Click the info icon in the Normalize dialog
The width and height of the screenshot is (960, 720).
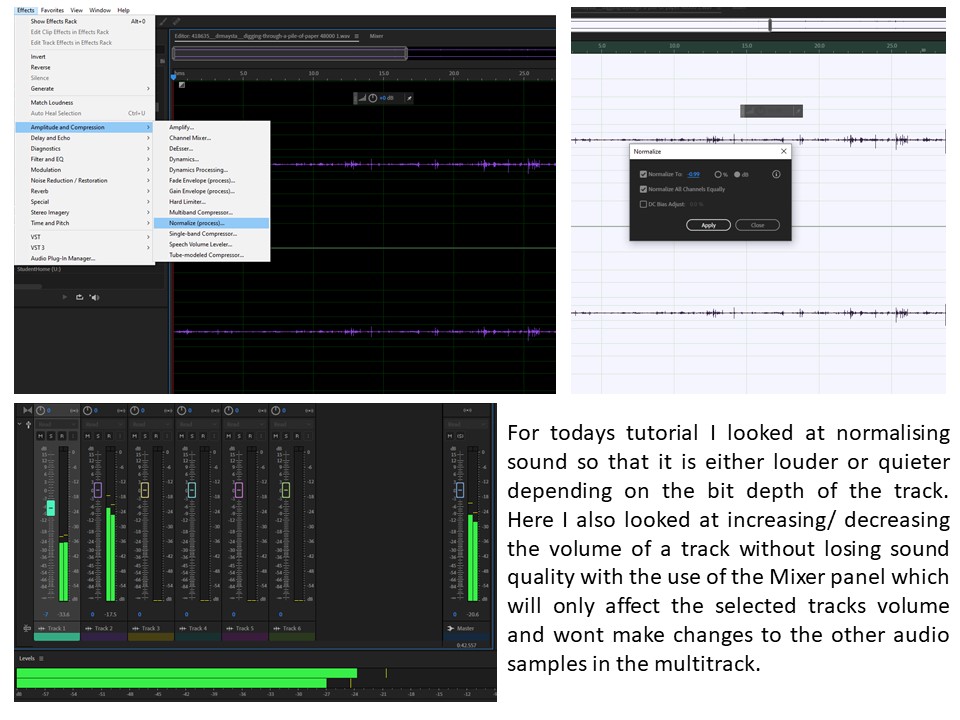[x=776, y=174]
